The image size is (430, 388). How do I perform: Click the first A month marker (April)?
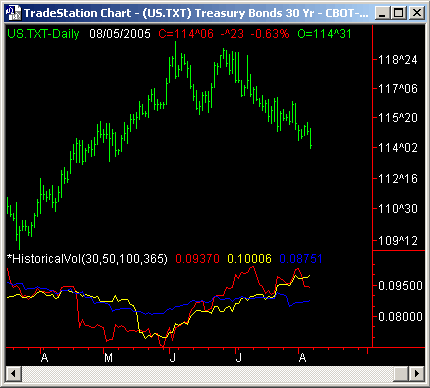pos(44,358)
